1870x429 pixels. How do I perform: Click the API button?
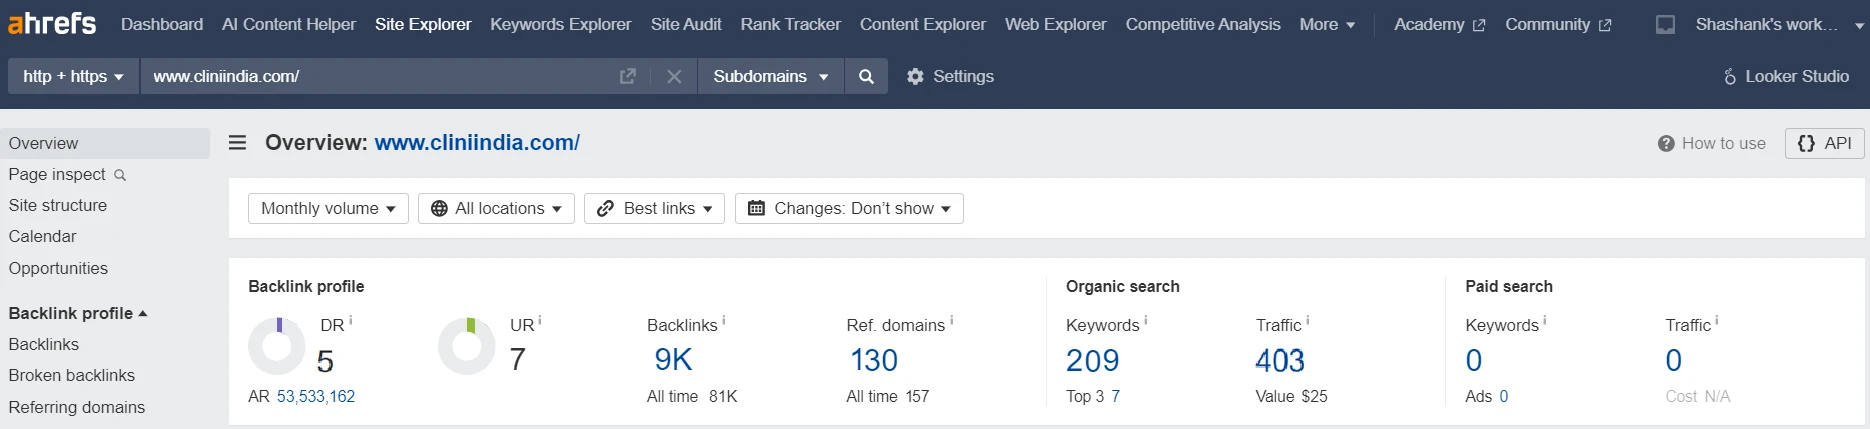(1825, 143)
